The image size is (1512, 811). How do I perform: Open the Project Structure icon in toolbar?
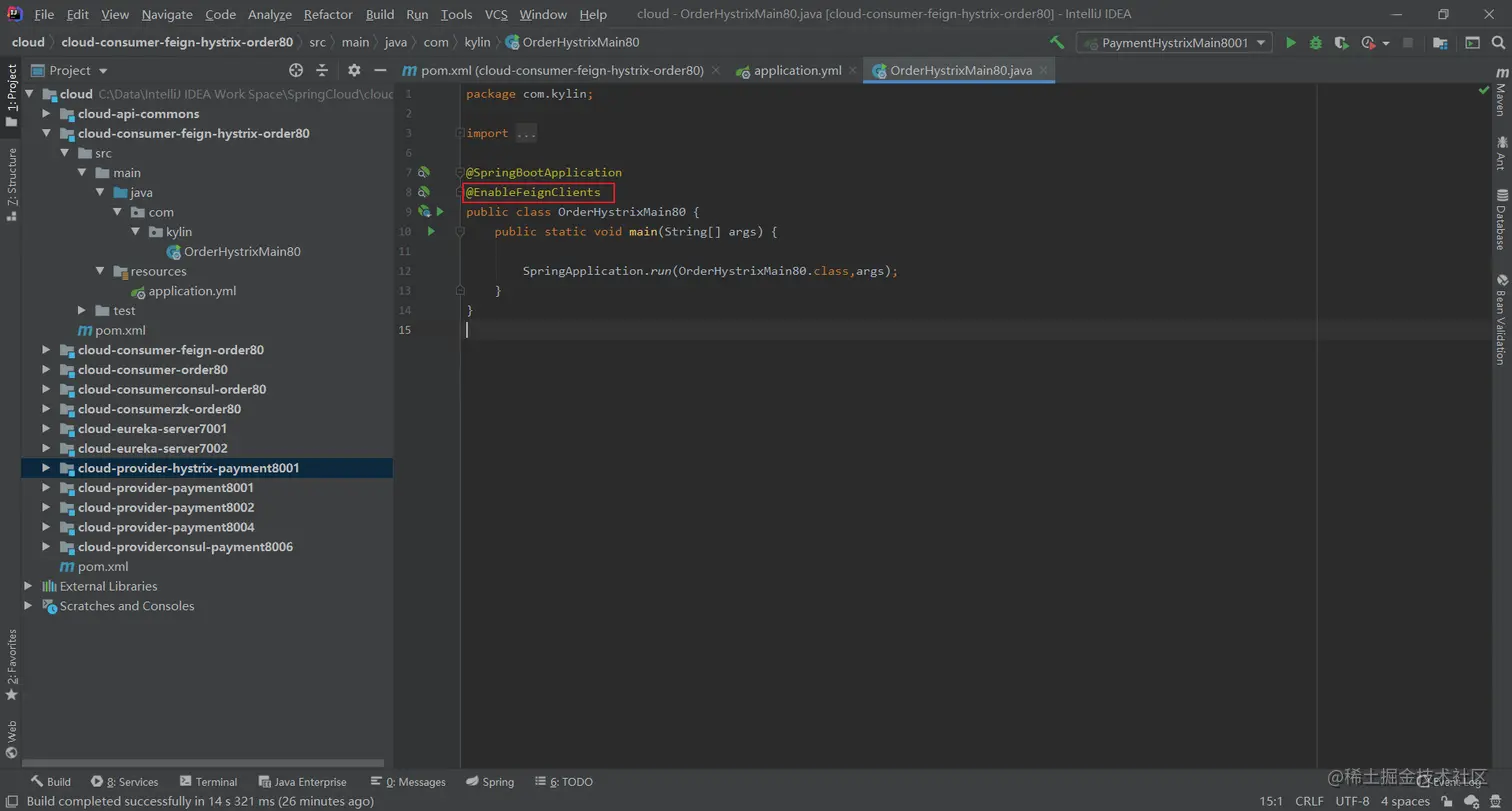[1440, 43]
